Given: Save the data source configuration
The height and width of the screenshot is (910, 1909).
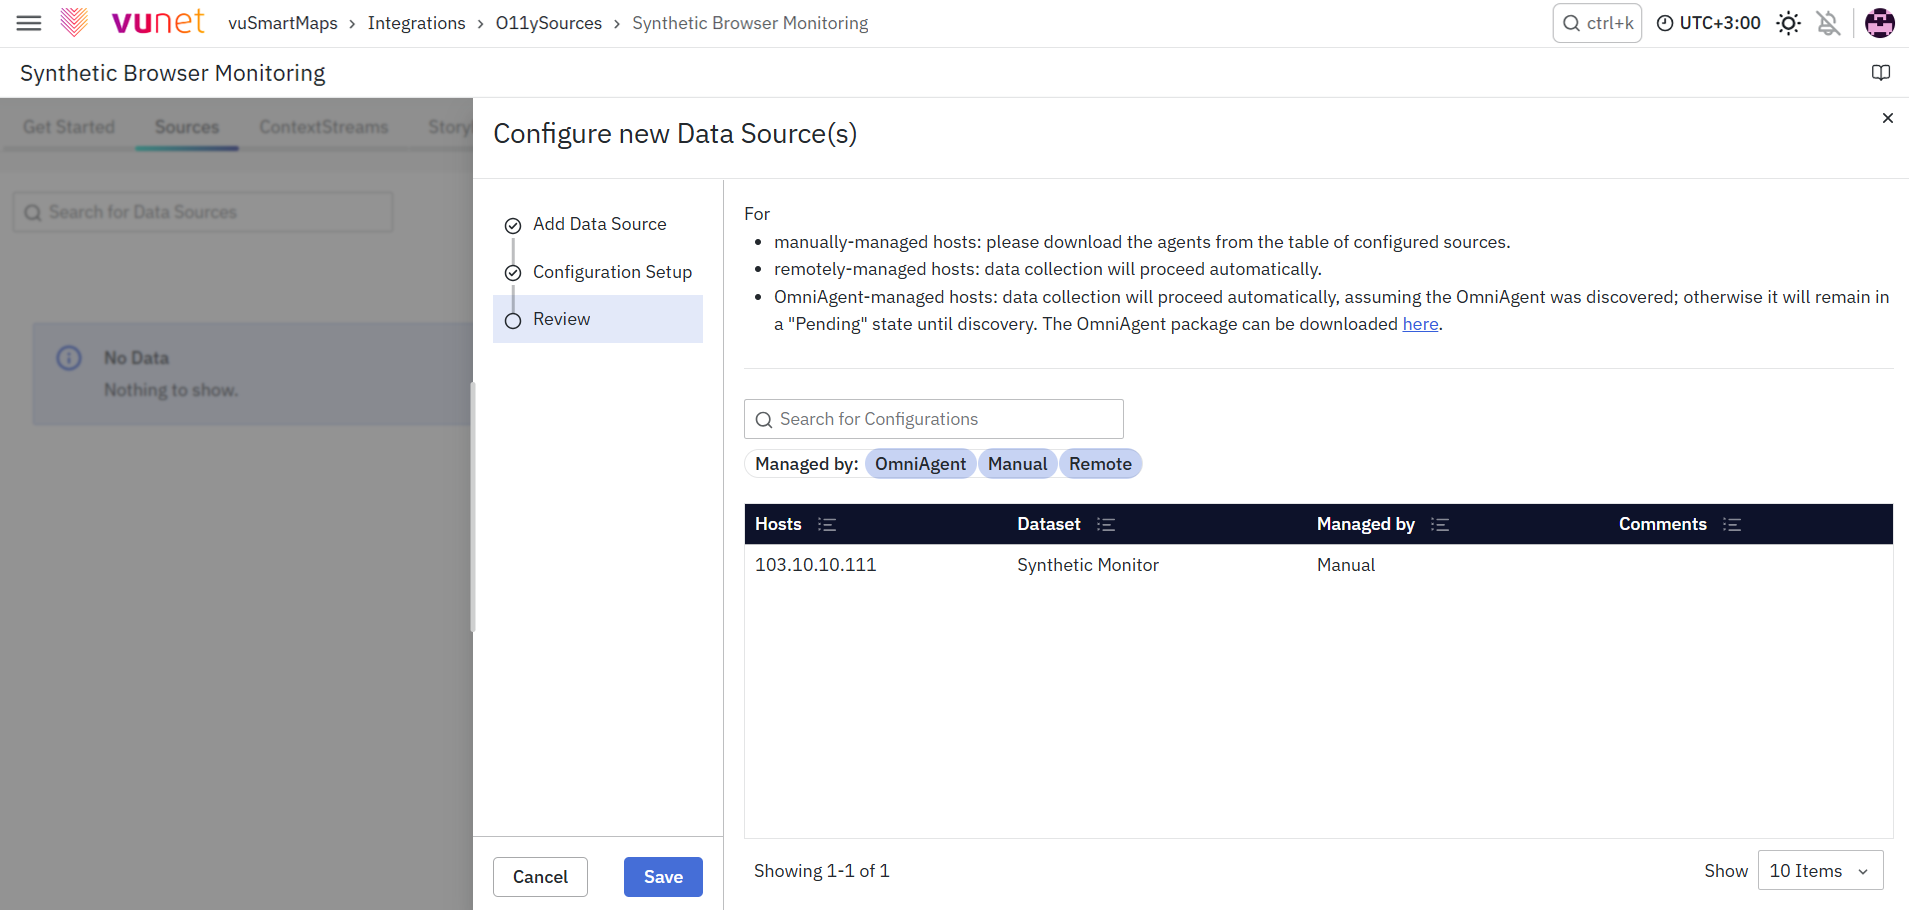Looking at the screenshot, I should [663, 877].
